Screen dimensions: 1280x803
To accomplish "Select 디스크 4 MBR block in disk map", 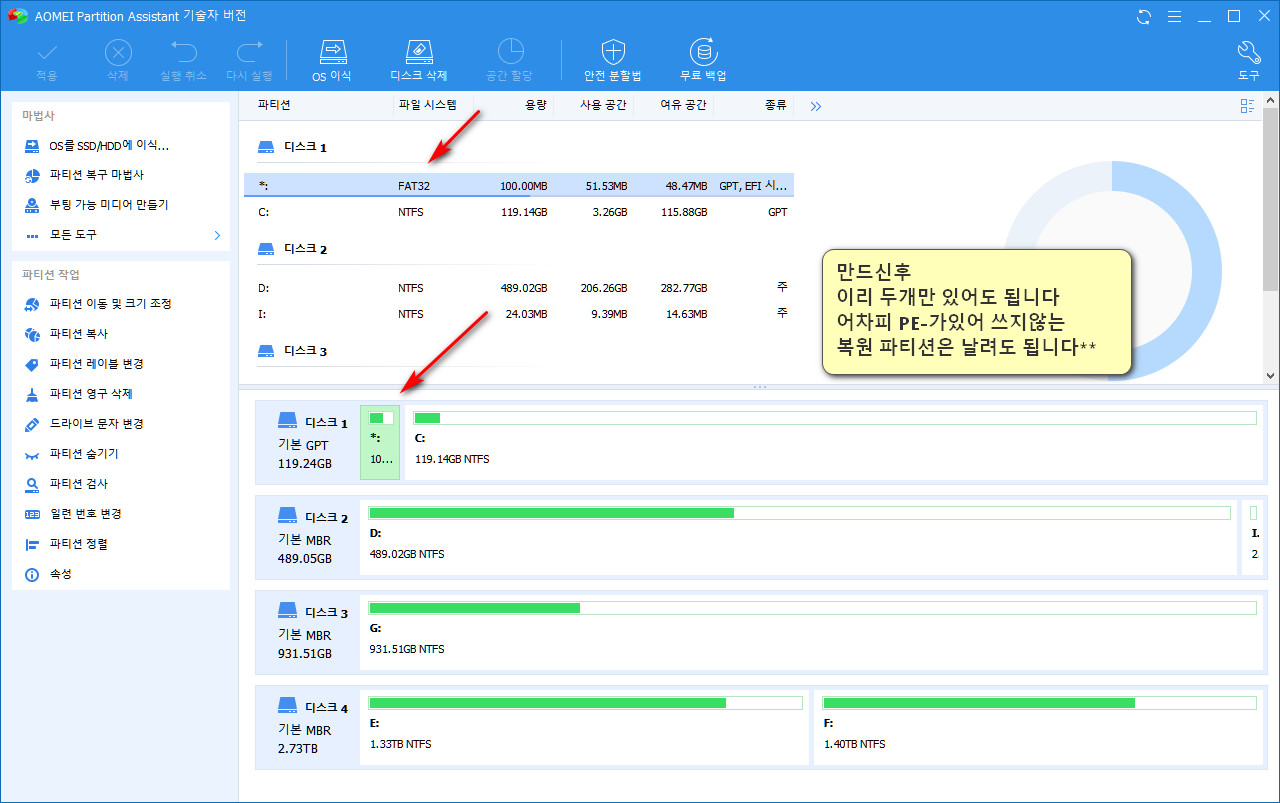I will pos(307,728).
